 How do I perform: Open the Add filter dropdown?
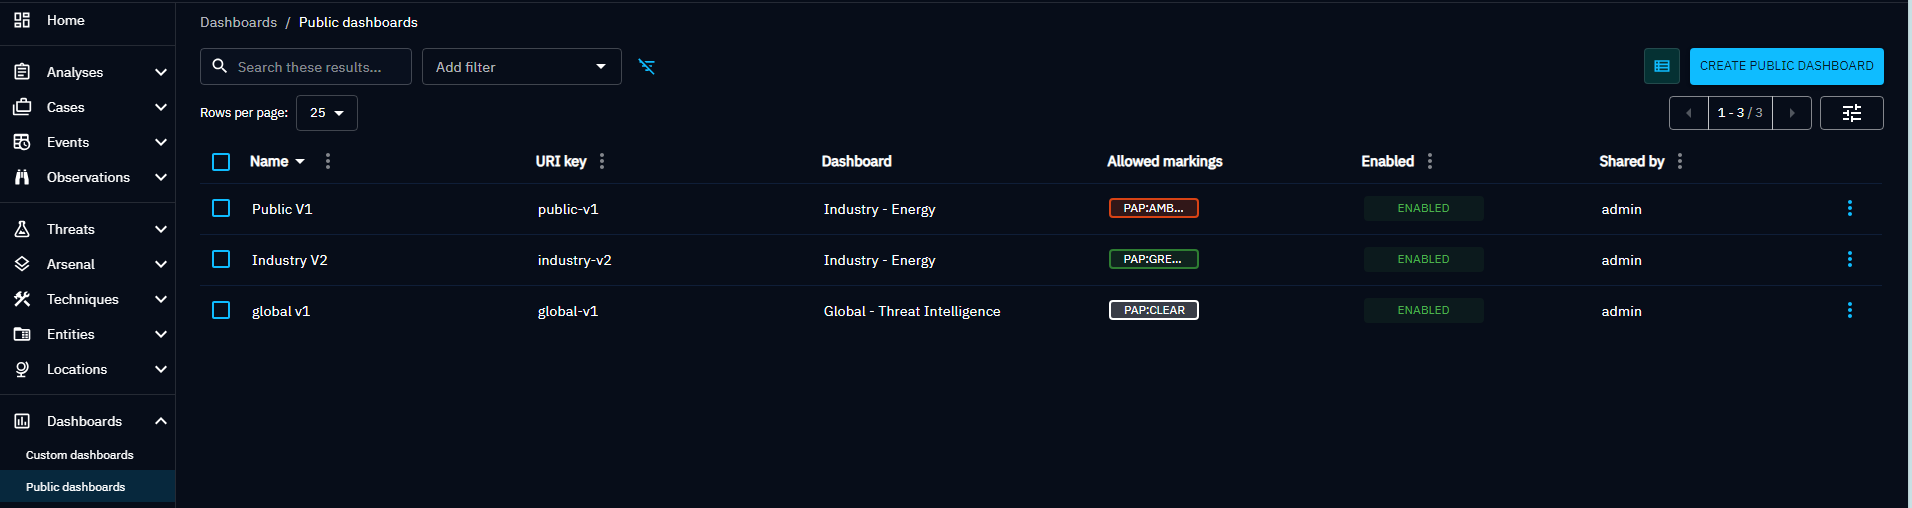click(x=521, y=67)
